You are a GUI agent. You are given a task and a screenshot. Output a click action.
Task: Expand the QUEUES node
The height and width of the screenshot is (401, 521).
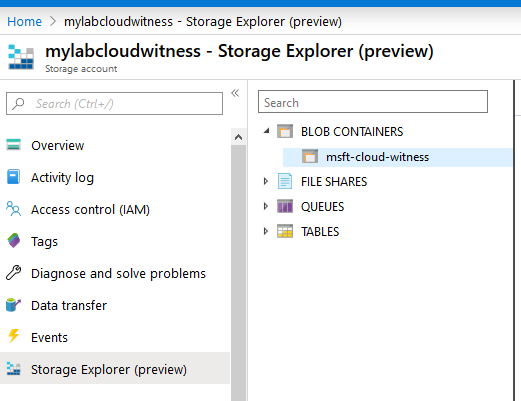pos(266,206)
